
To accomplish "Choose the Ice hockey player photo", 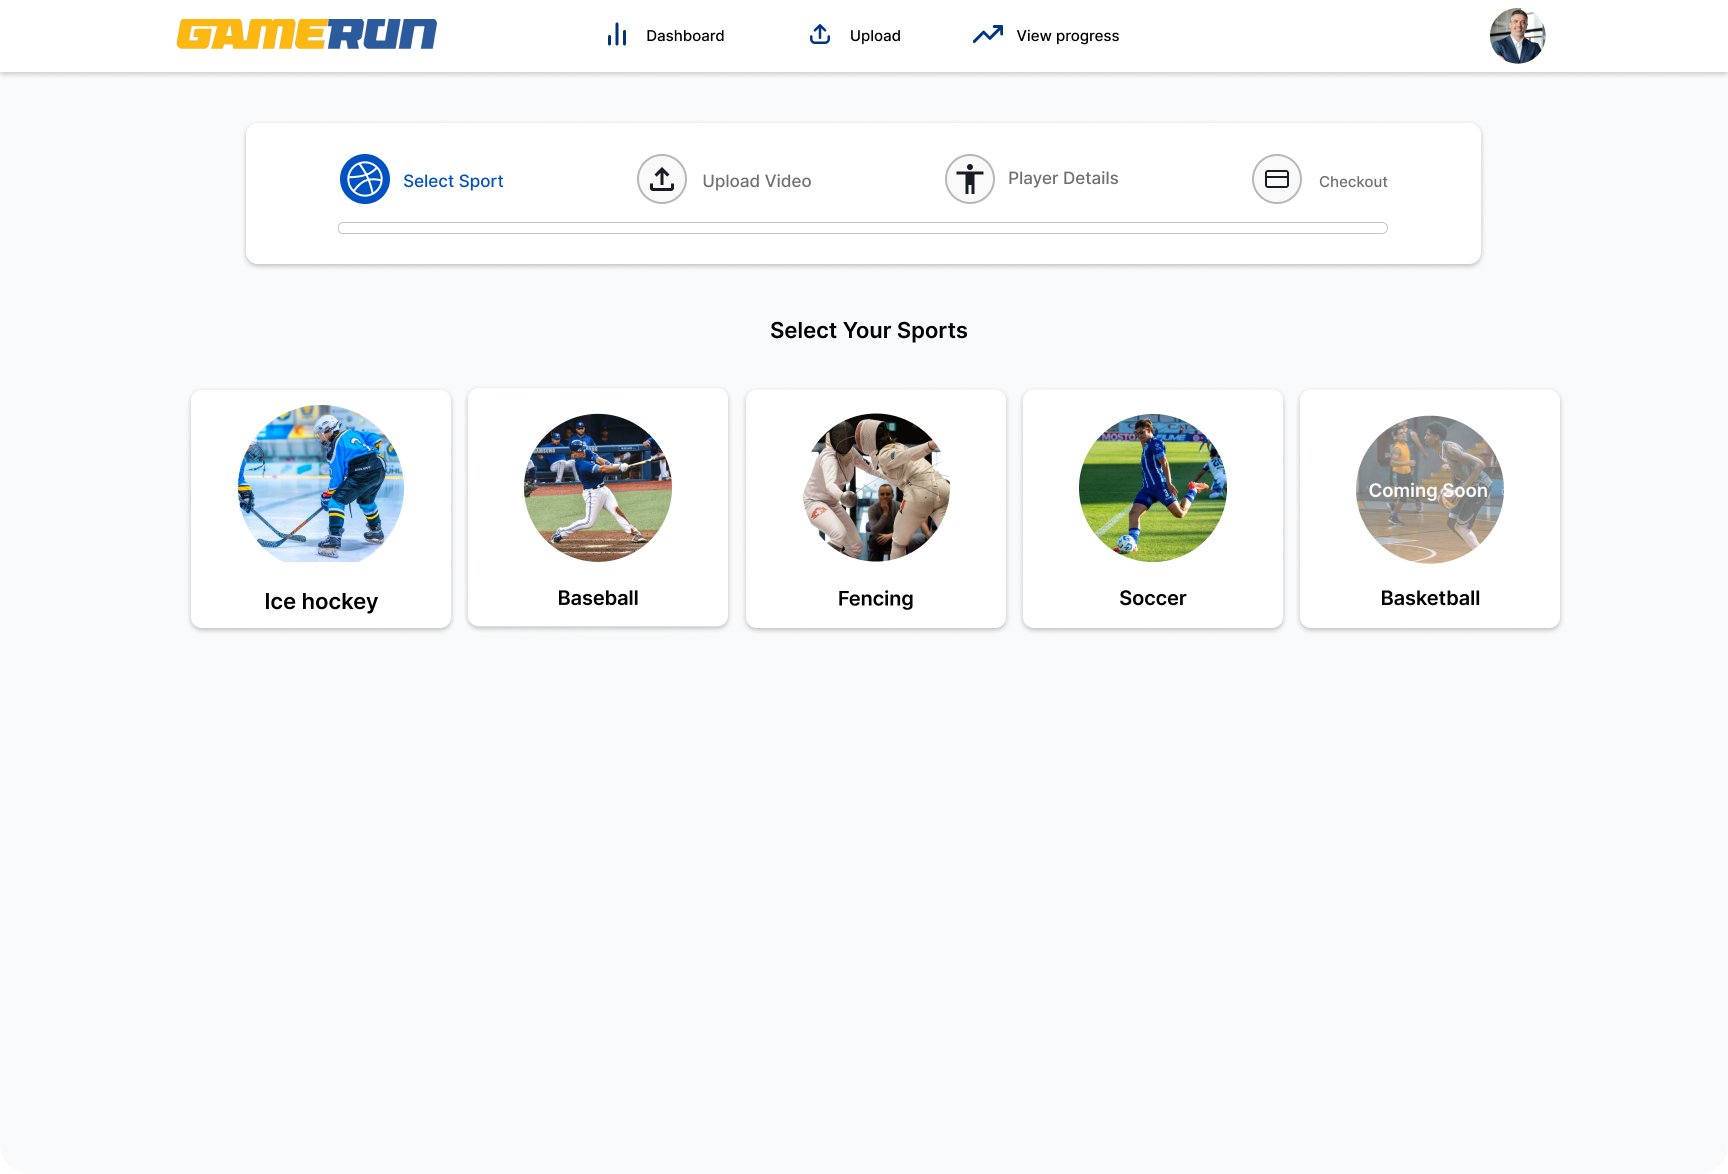I will coord(321,483).
